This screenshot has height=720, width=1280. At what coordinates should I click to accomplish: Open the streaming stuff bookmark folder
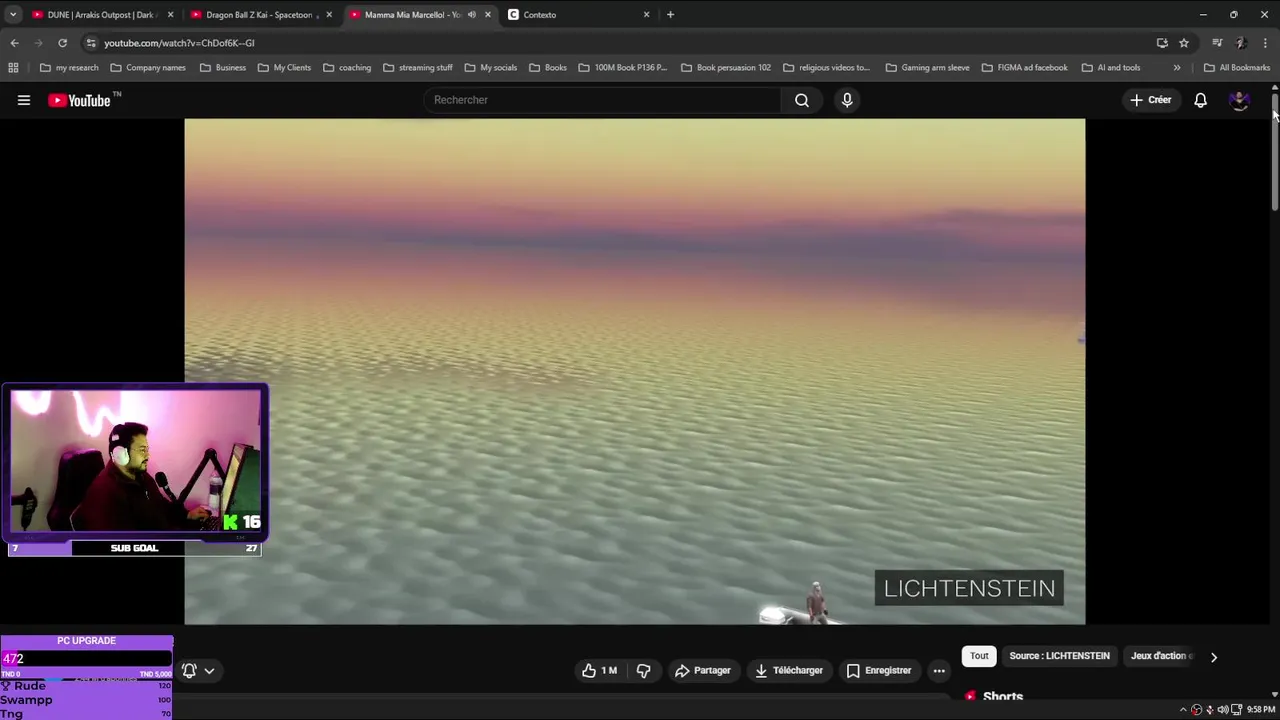(x=418, y=68)
